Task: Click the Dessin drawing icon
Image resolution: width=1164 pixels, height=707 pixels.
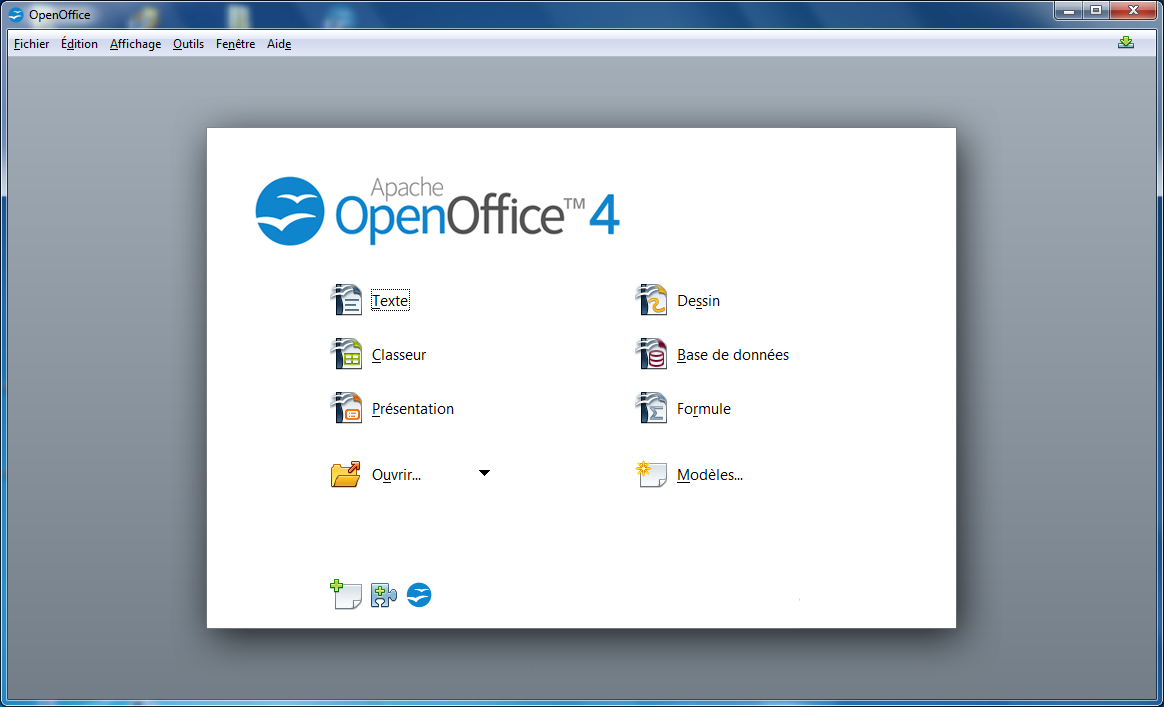Action: (x=651, y=300)
